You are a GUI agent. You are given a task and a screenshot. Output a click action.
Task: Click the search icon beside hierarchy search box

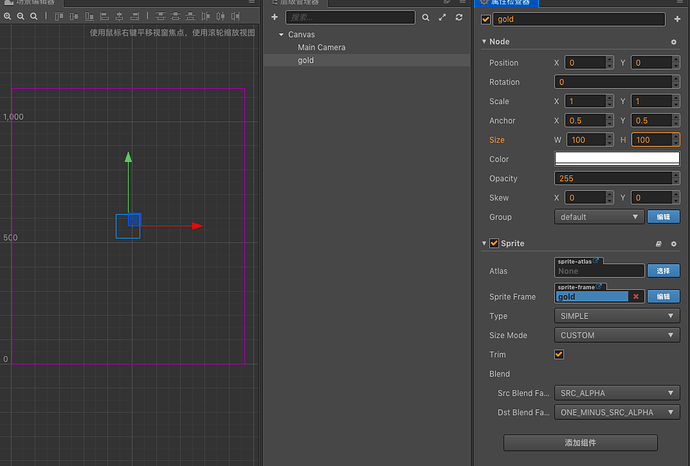tap(425, 18)
